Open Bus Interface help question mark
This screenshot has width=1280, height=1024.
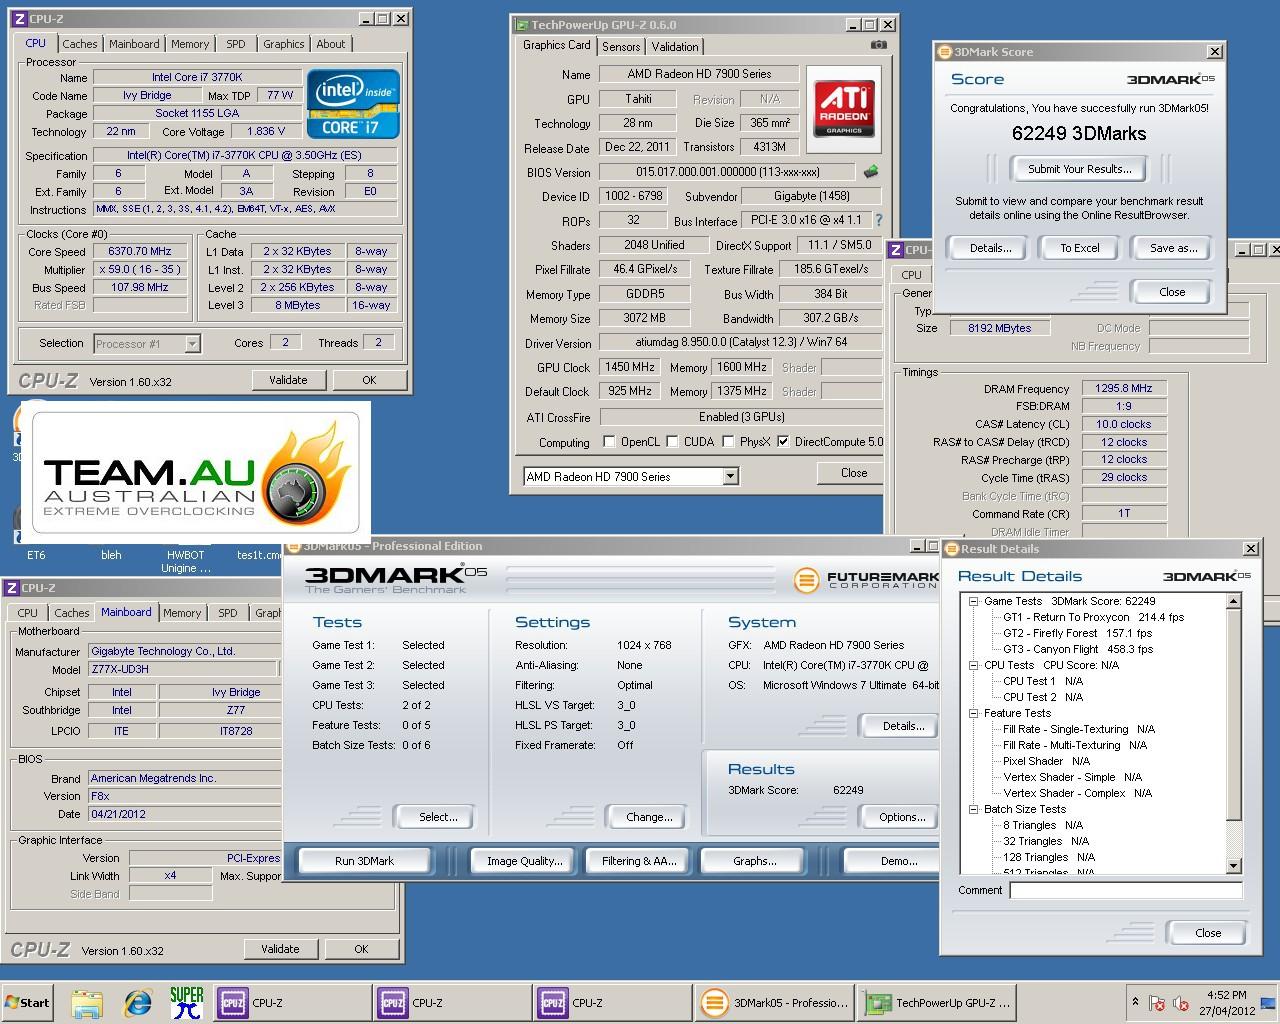pyautogui.click(x=879, y=220)
